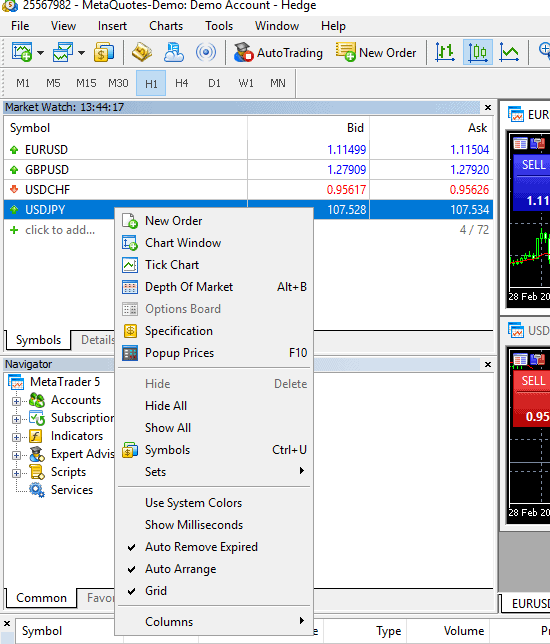Select the GBPUSD row in Market Watch
550x644 pixels.
click(249, 170)
